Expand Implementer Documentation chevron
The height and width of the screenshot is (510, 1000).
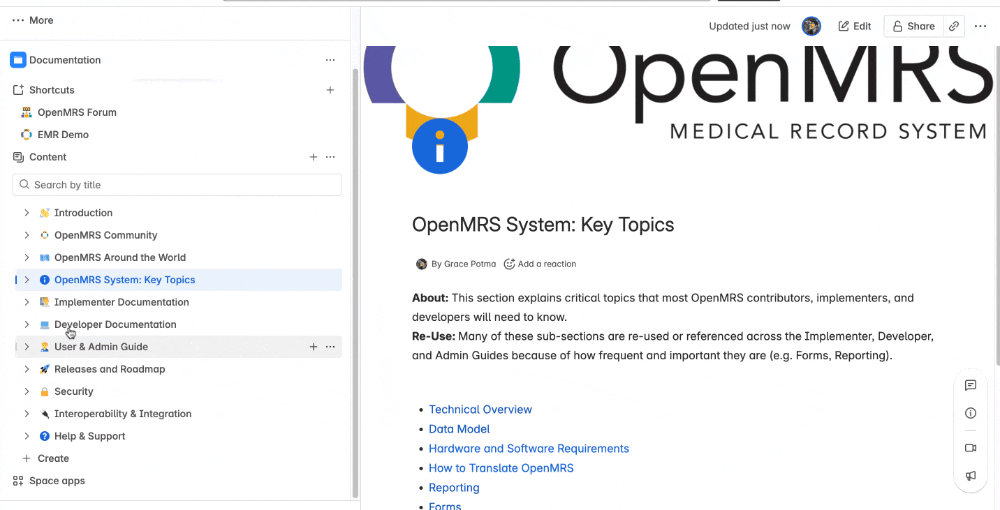(27, 302)
